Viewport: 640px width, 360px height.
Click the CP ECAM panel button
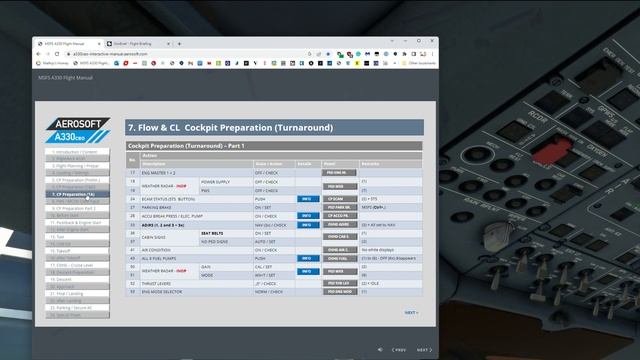coord(340,199)
